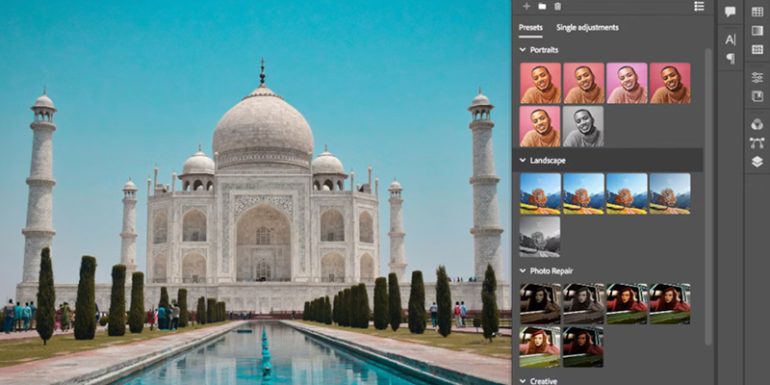770x385 pixels.
Task: Apply the sixth Photo Repair preset in second row
Action: 583,347
